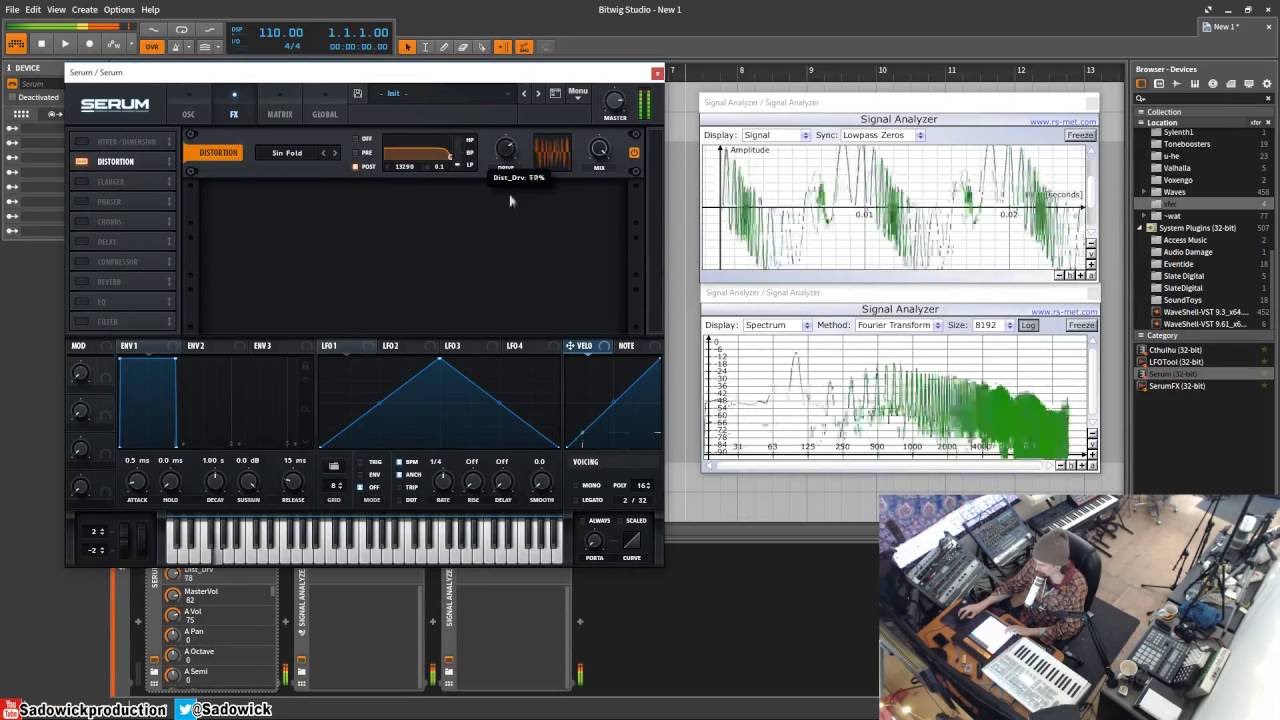Open Serum preset browser icon
Viewport: 1280px width, 720px height.
pyautogui.click(x=555, y=93)
